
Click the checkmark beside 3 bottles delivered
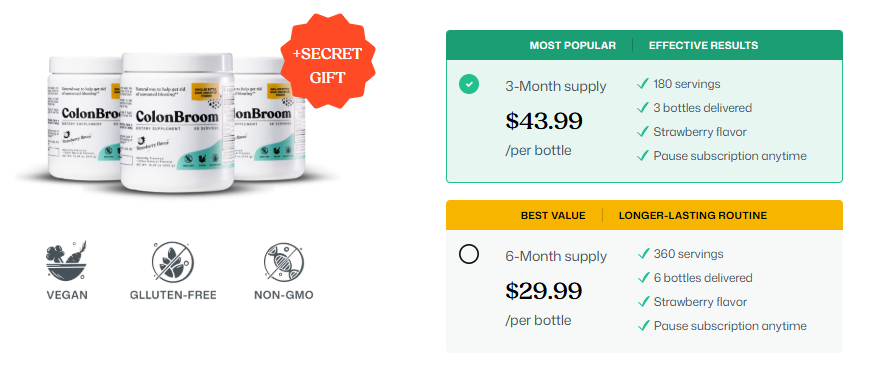tap(643, 108)
